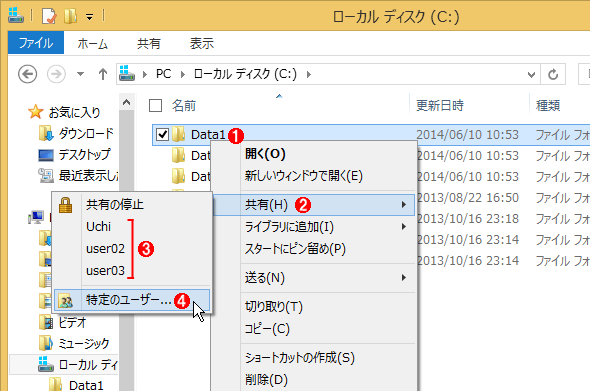The height and width of the screenshot is (391, 590).
Task: Open the address bar history dropdown
Action: pos(531,75)
